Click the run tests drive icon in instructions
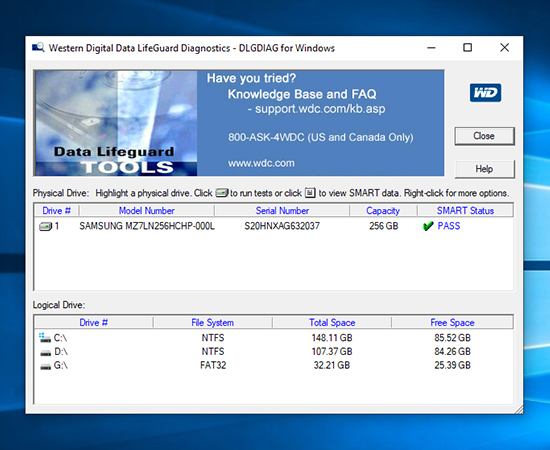Screen dimensions: 550x450 click(222, 193)
